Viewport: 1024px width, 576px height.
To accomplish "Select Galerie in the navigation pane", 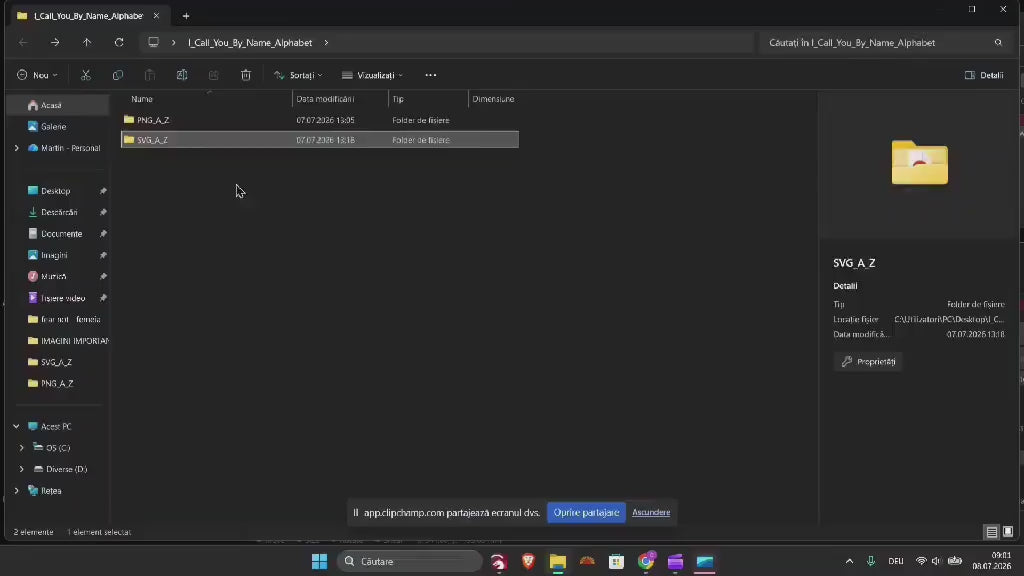I will click(x=53, y=127).
